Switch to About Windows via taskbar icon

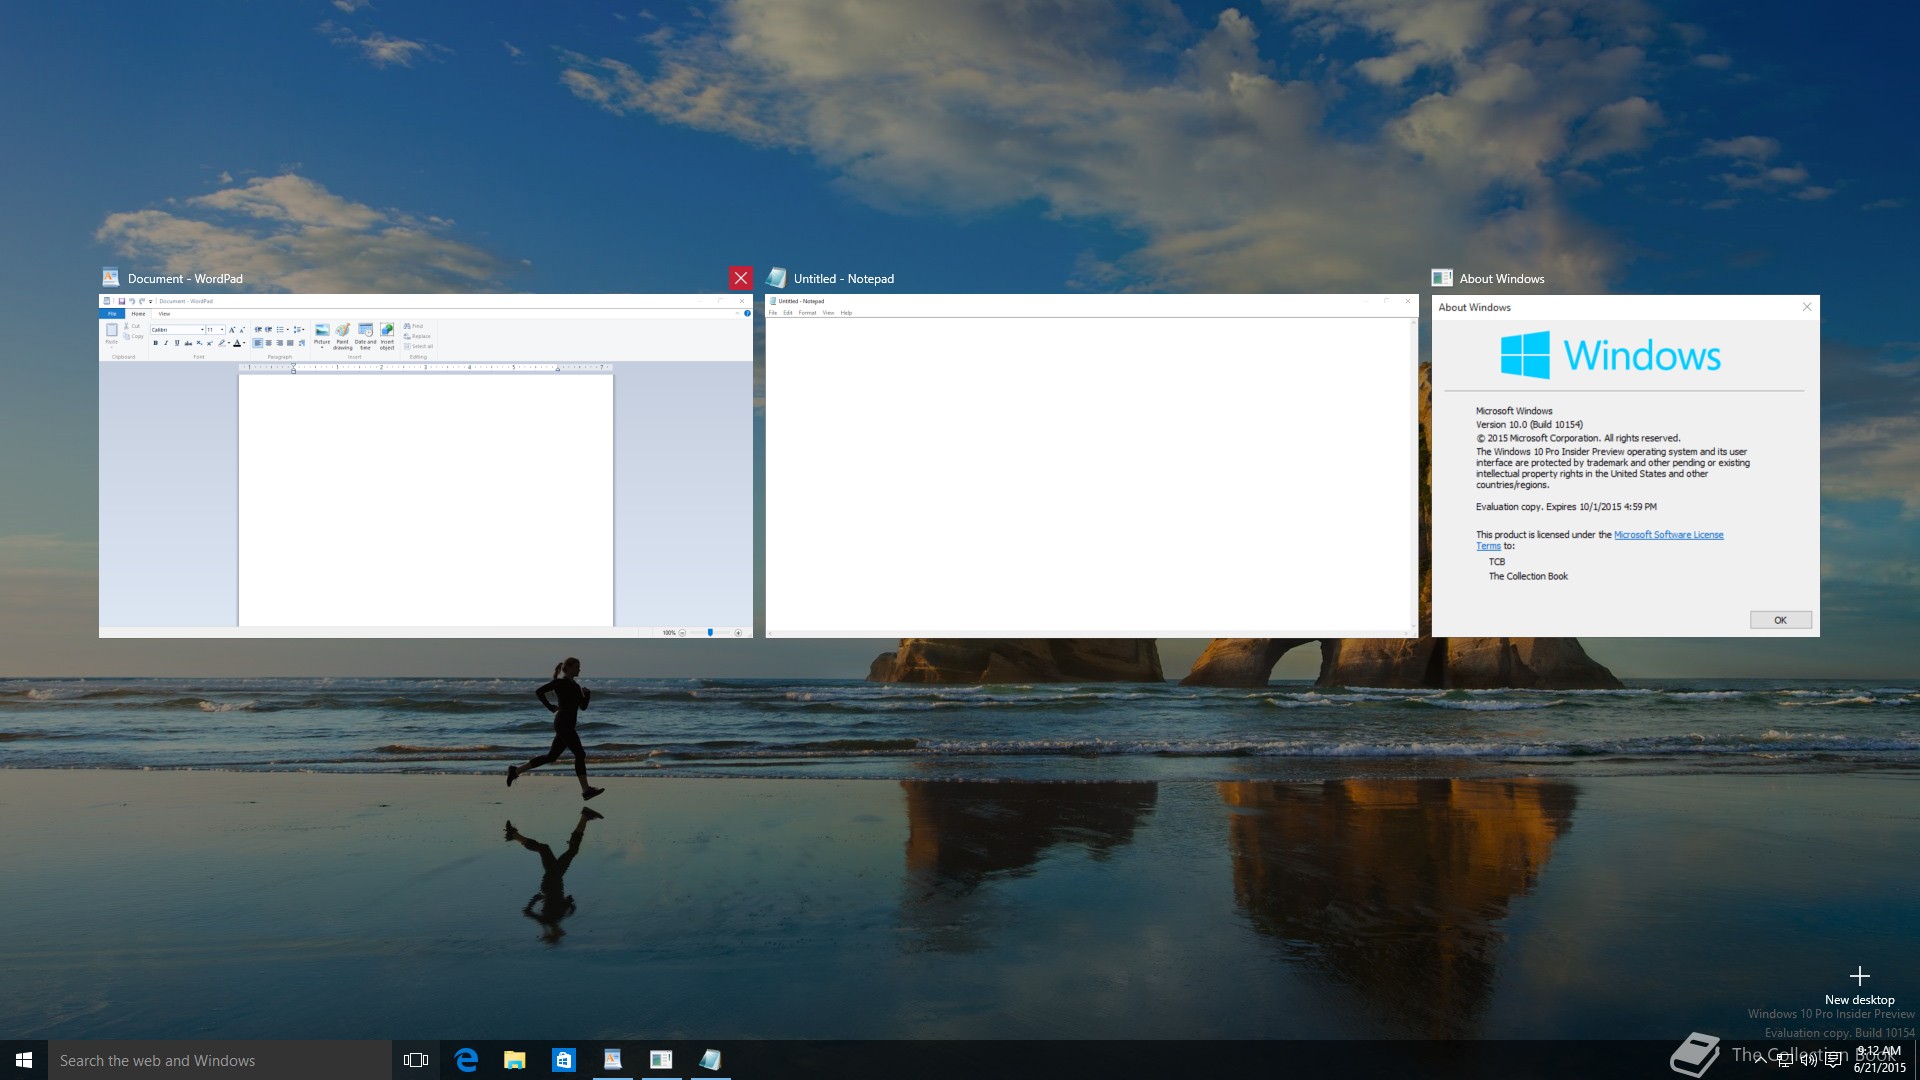(661, 1060)
